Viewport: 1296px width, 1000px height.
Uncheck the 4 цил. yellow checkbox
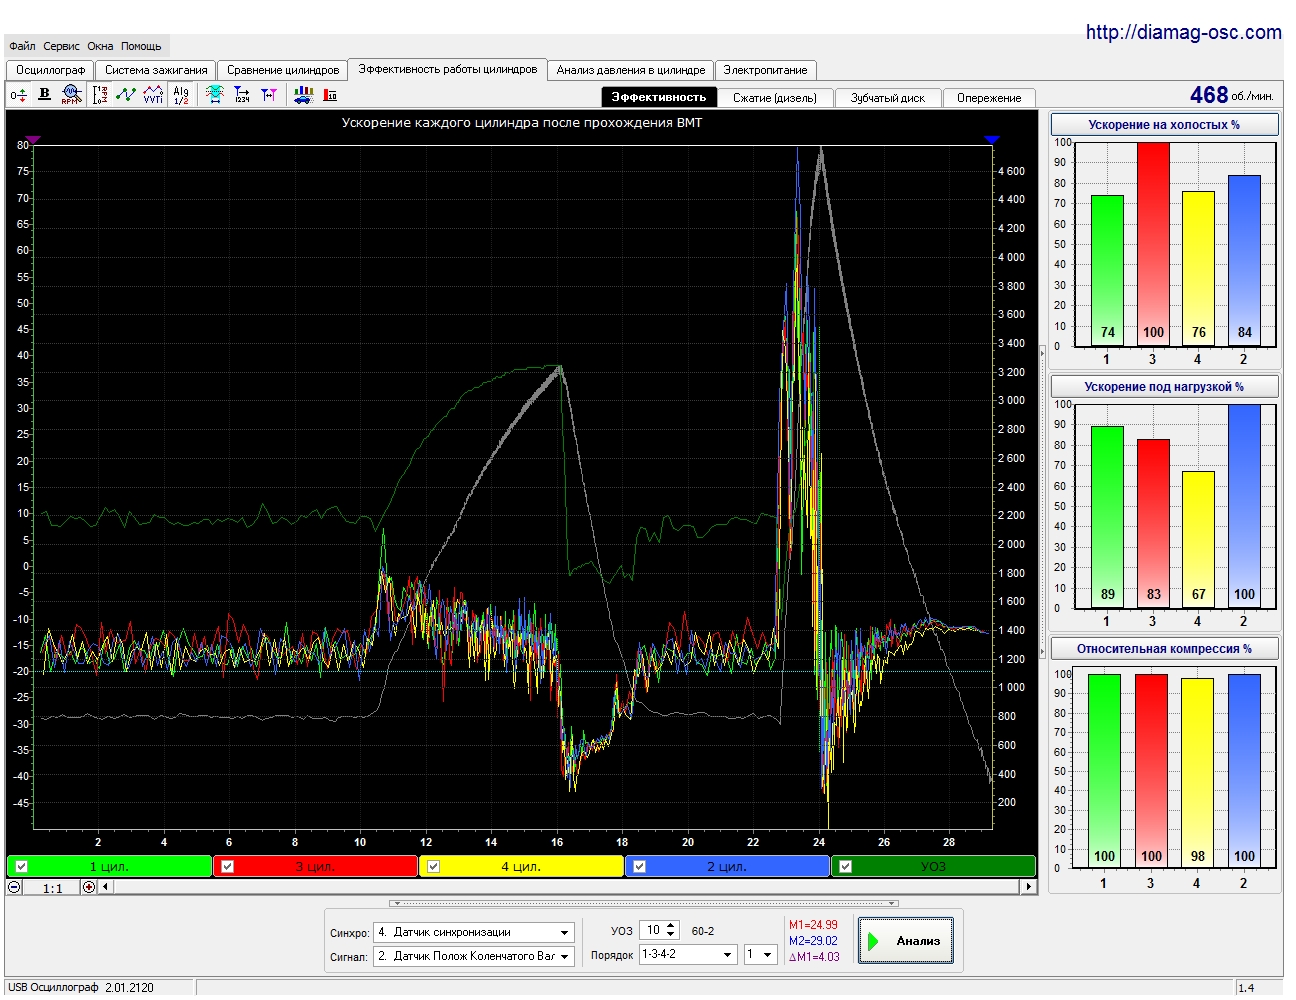pyautogui.click(x=434, y=867)
